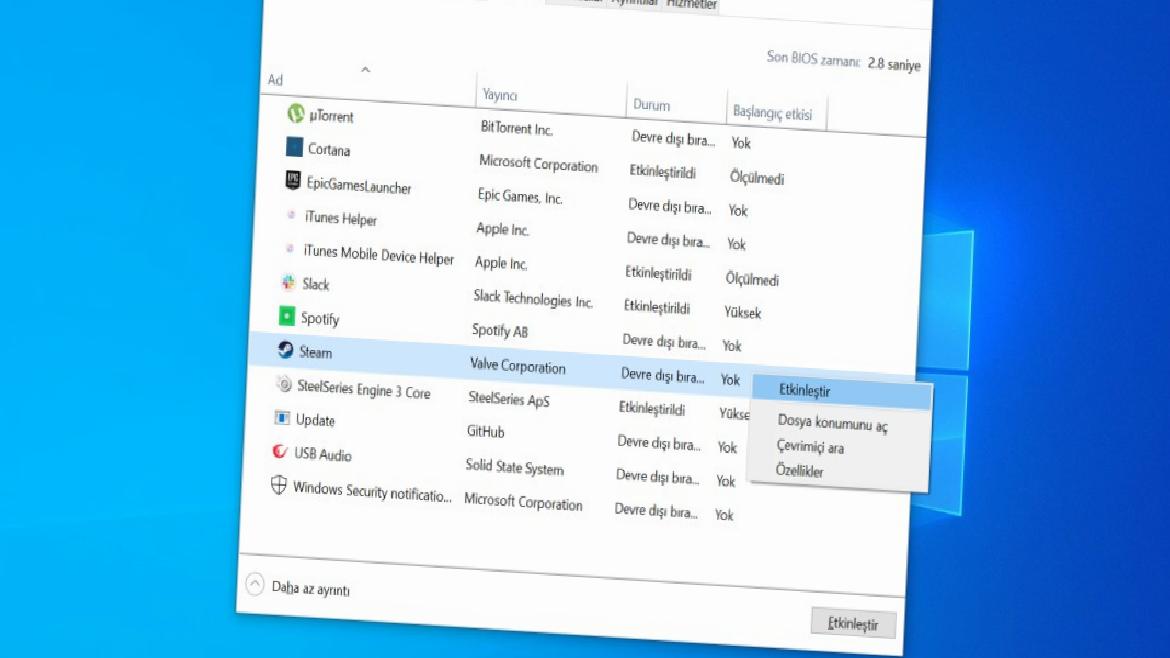Switch to the Hizmetler tab
This screenshot has width=1170, height=658.
pos(691,4)
